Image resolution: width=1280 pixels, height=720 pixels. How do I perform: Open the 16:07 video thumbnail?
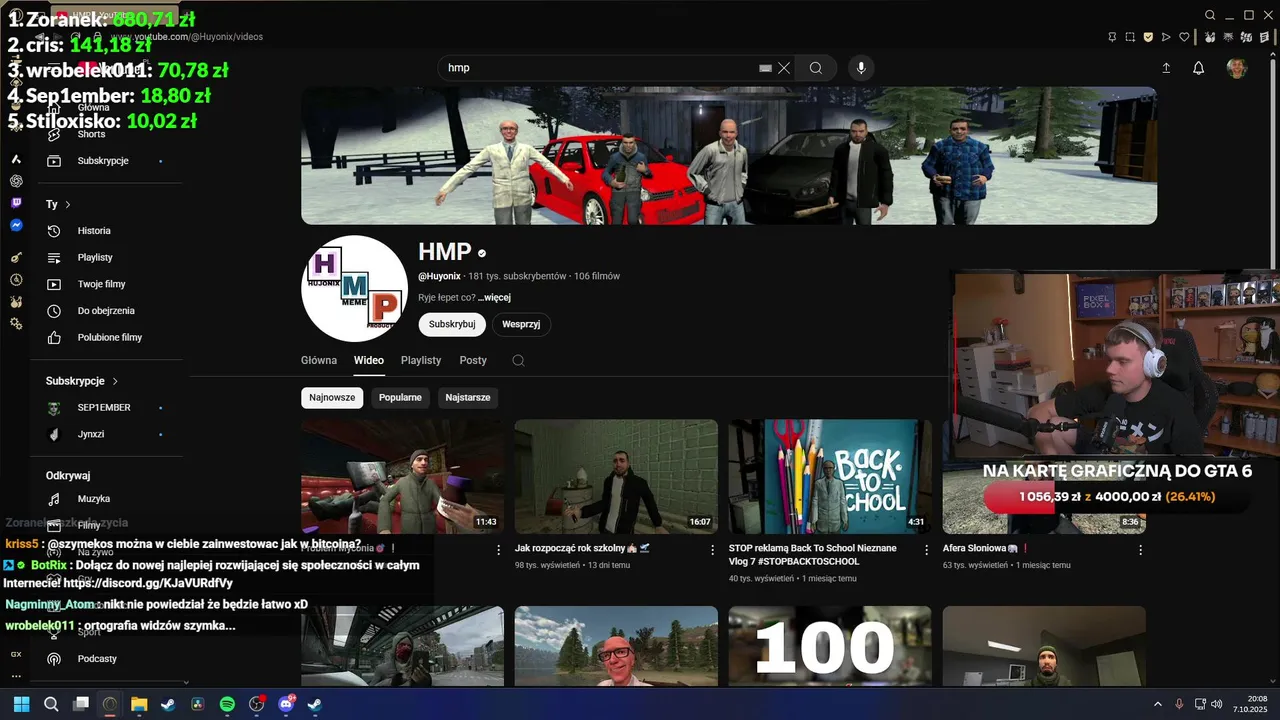616,476
